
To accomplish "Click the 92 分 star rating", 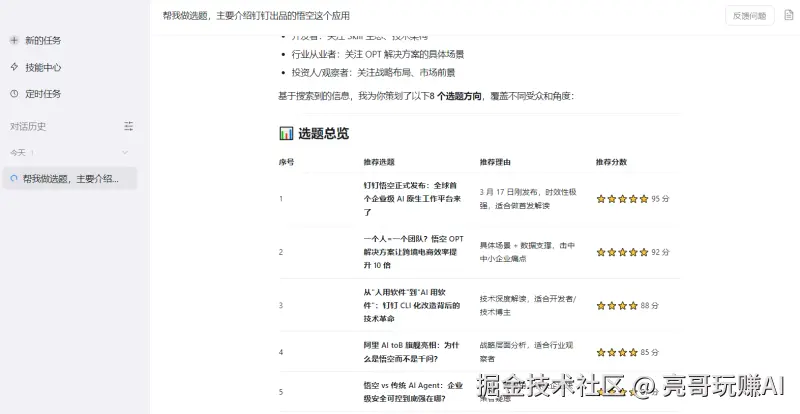I will (x=633, y=252).
